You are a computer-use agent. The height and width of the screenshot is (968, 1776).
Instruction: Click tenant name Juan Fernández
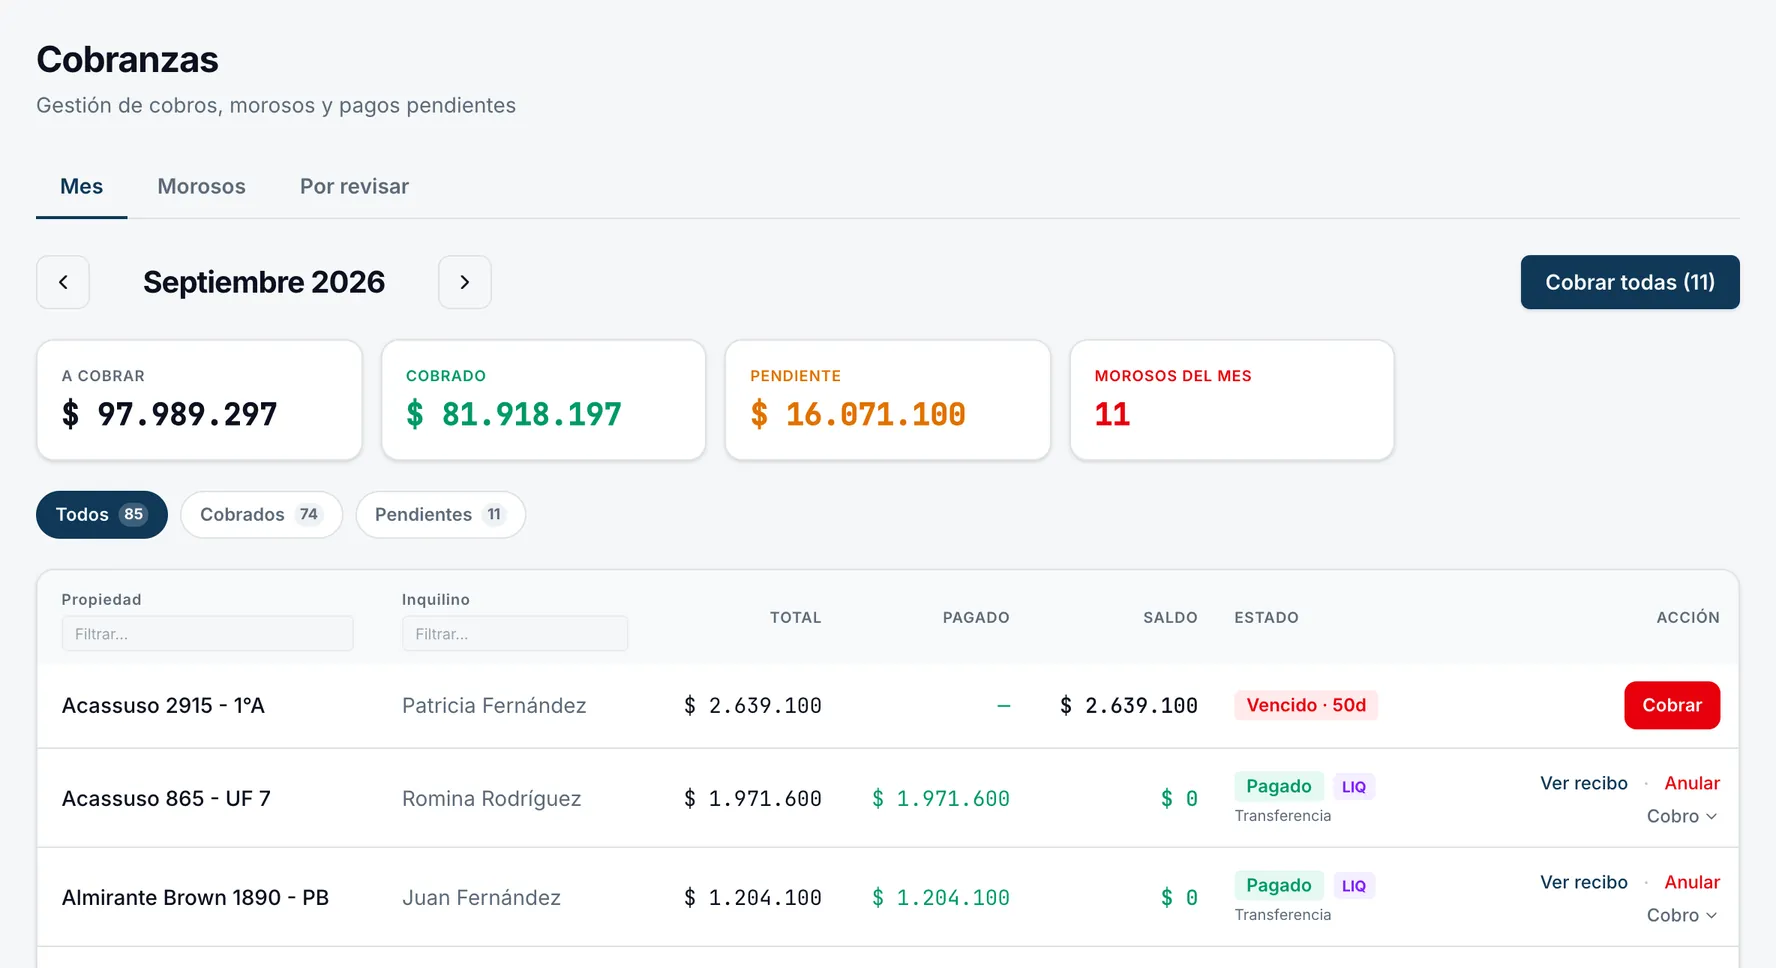click(x=481, y=898)
